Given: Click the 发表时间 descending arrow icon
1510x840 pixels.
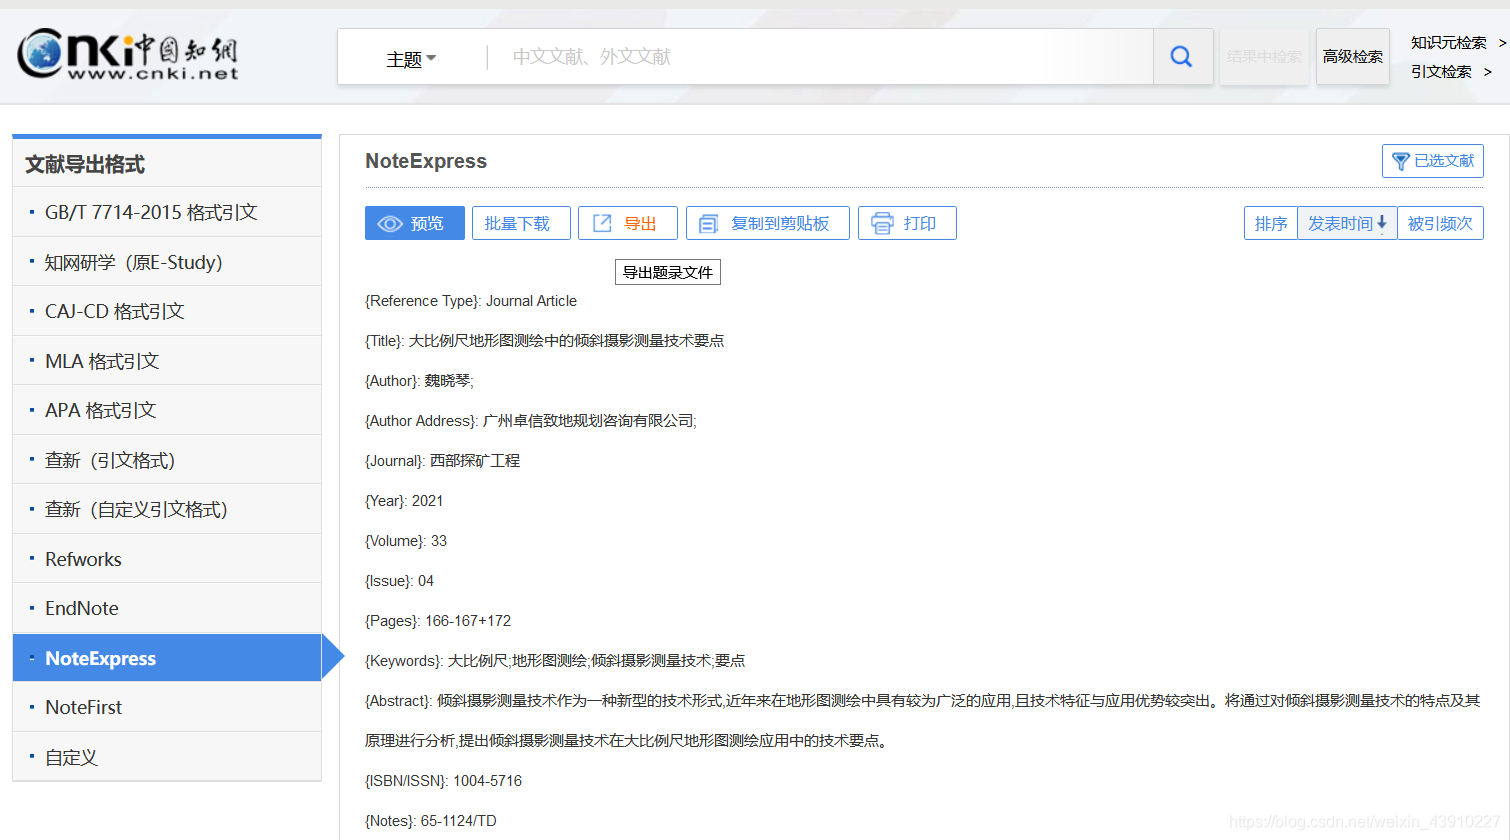Looking at the screenshot, I should click(1382, 223).
